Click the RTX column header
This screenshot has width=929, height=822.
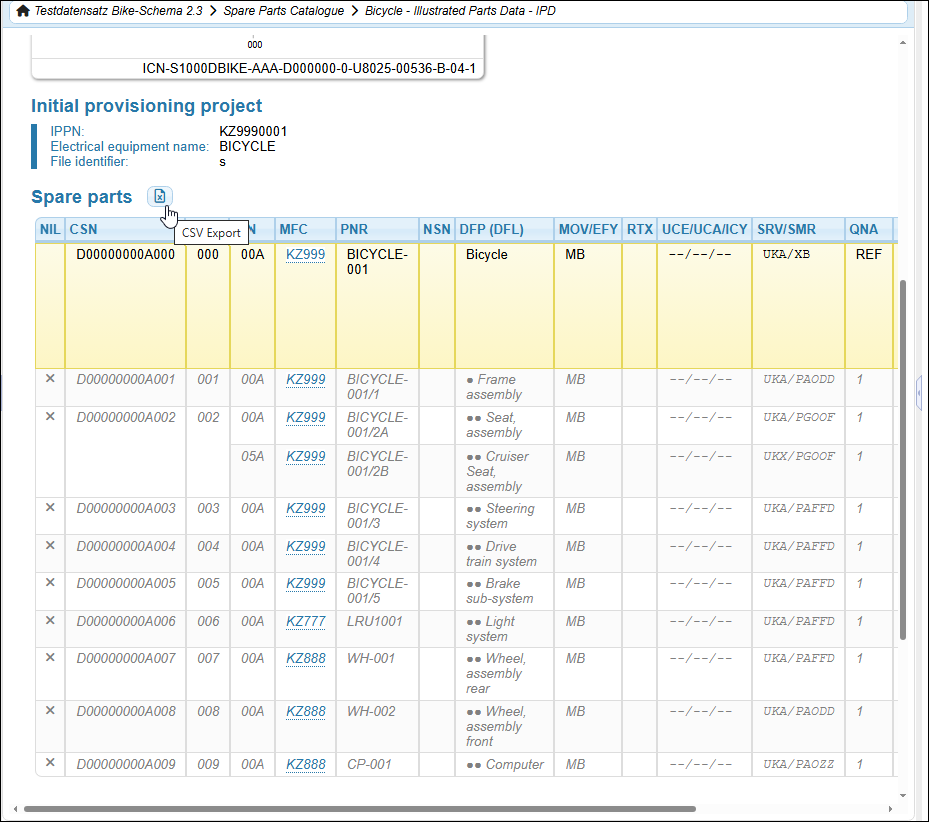pos(639,229)
